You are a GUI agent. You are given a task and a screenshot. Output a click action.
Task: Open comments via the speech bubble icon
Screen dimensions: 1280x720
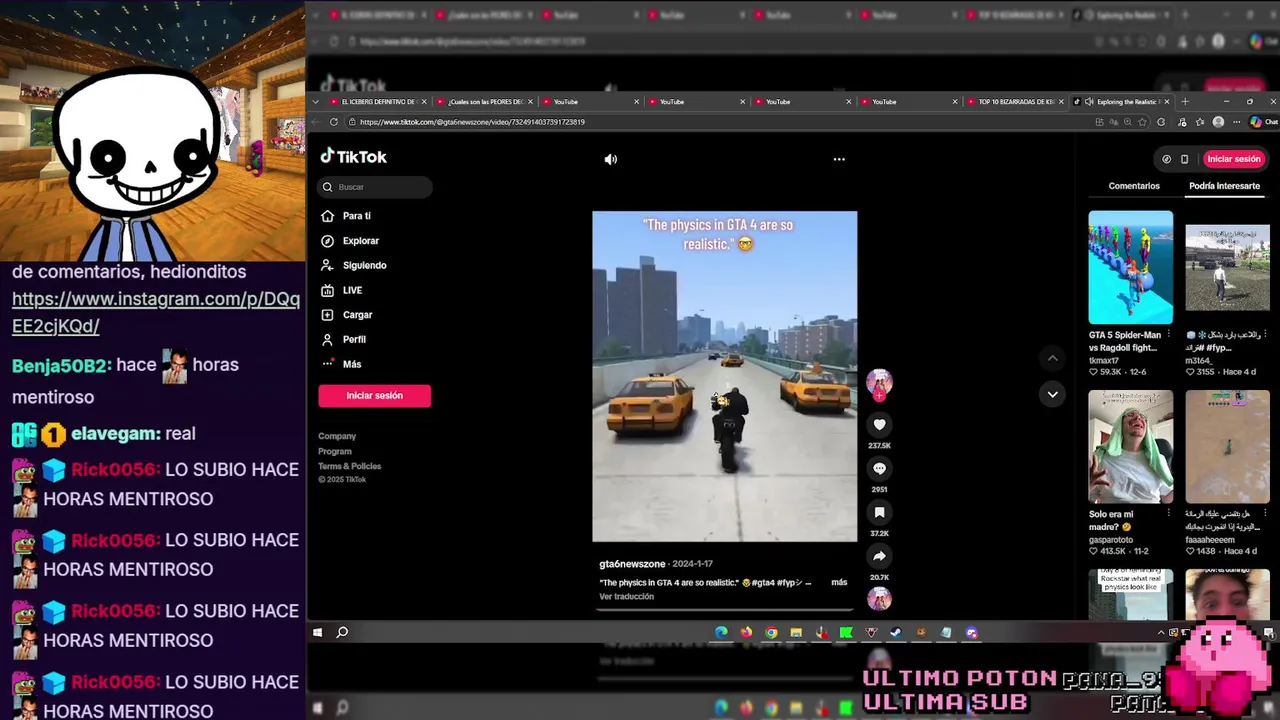click(x=879, y=468)
